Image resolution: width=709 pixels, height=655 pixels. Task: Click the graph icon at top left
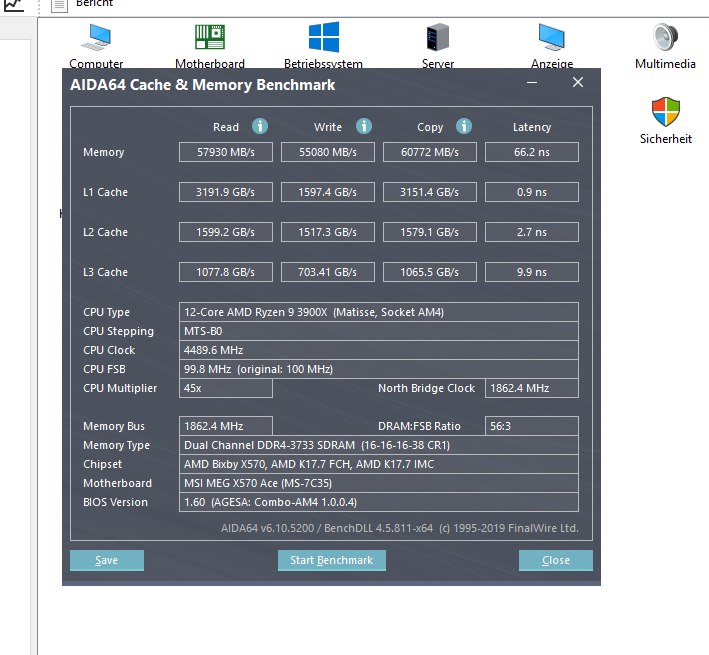14,5
